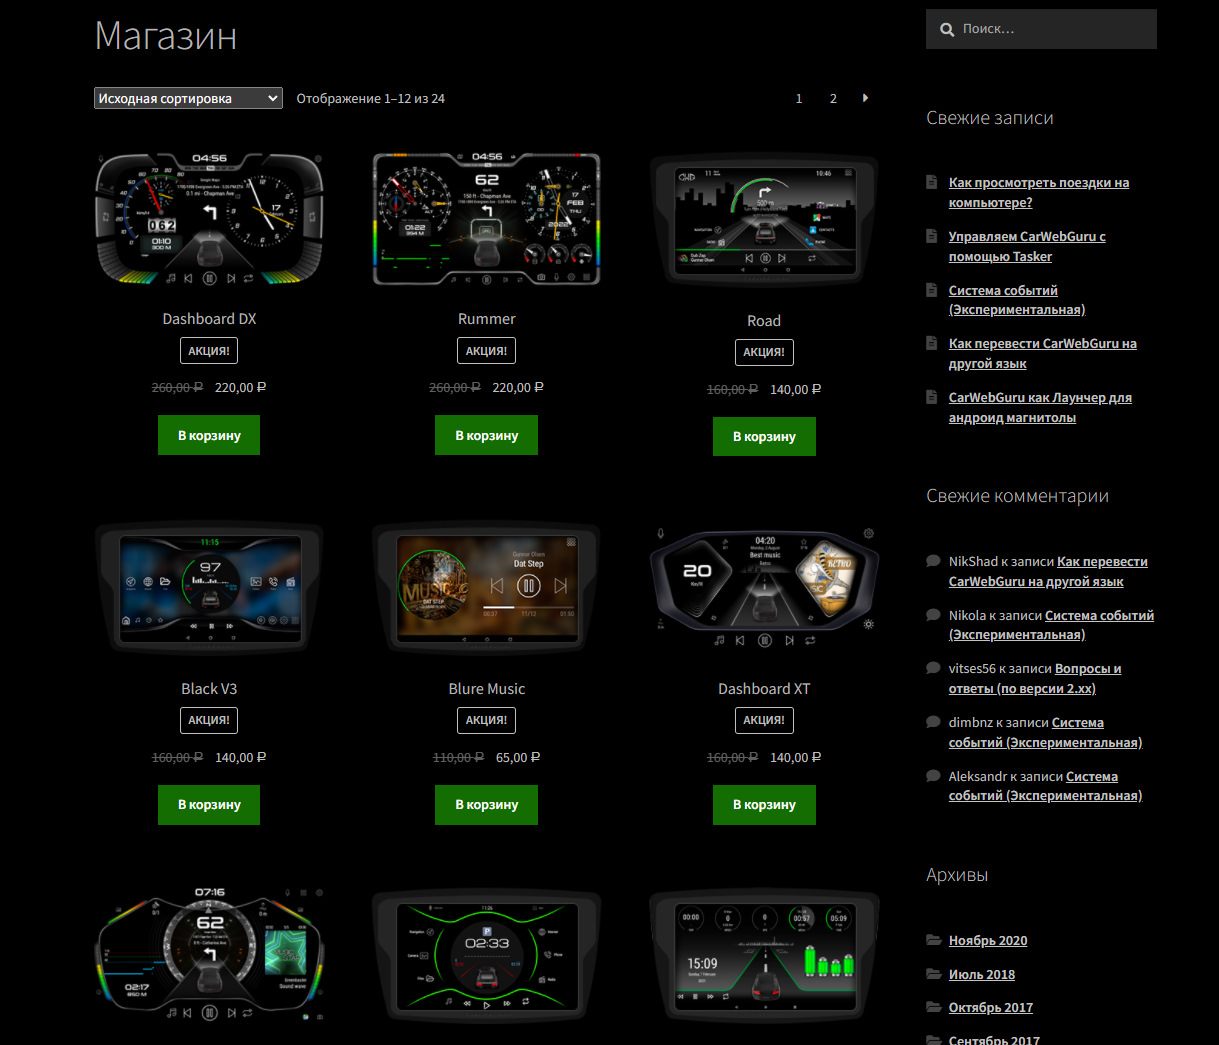Click the document icon beside 'Как перевести CarWebGuru' post
Image resolution: width=1219 pixels, height=1045 pixels.
(x=932, y=343)
